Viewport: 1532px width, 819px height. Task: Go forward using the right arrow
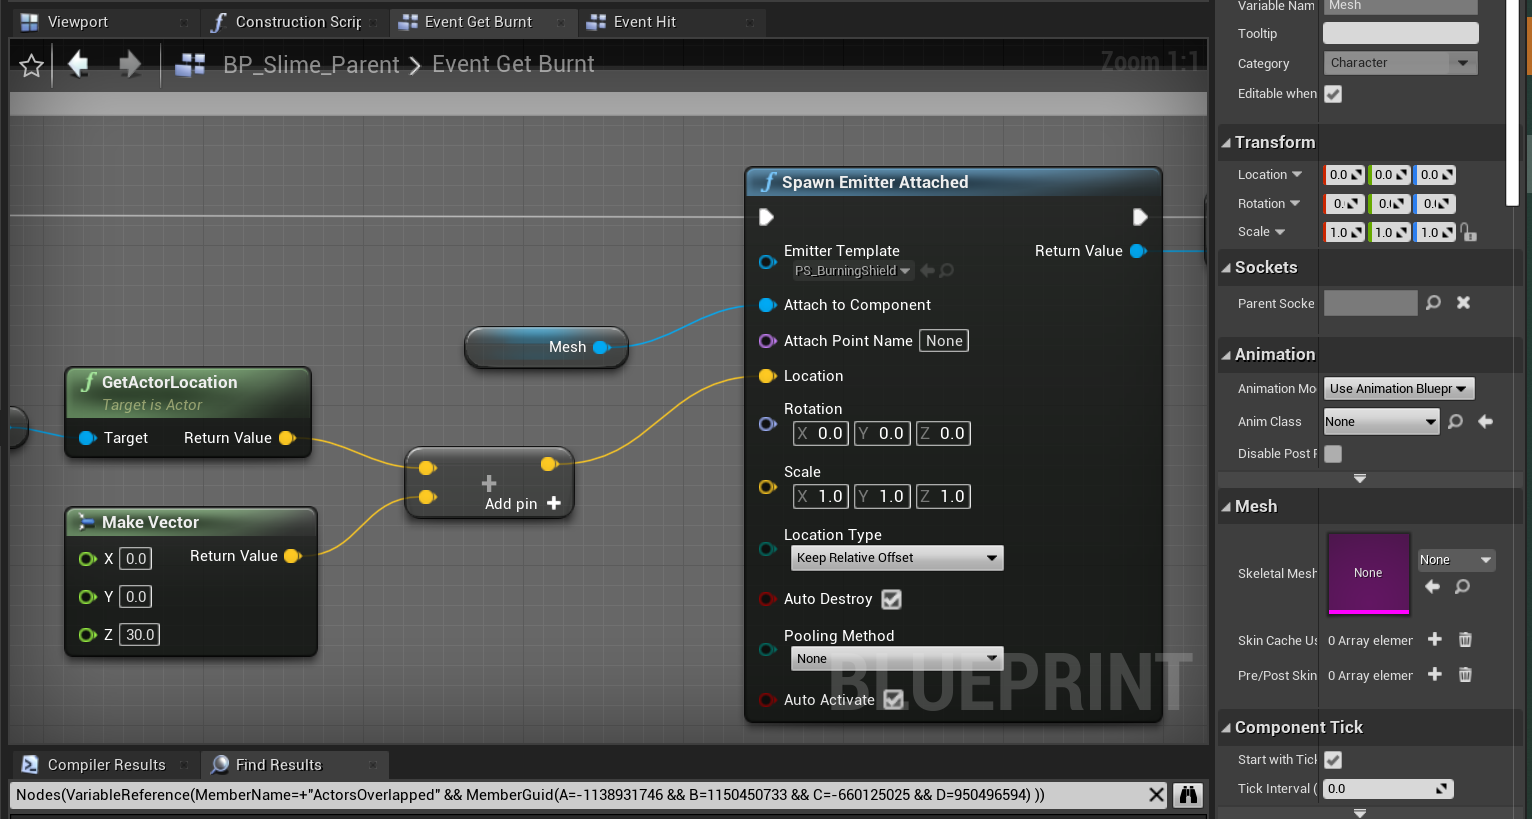130,65
